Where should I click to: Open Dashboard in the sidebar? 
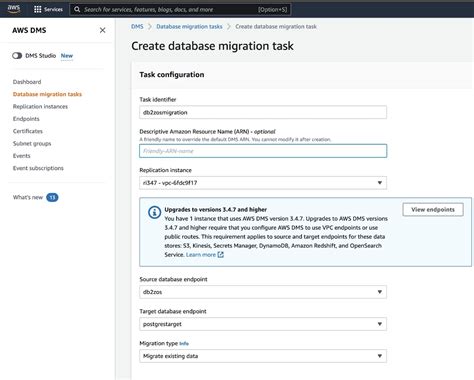pos(27,82)
